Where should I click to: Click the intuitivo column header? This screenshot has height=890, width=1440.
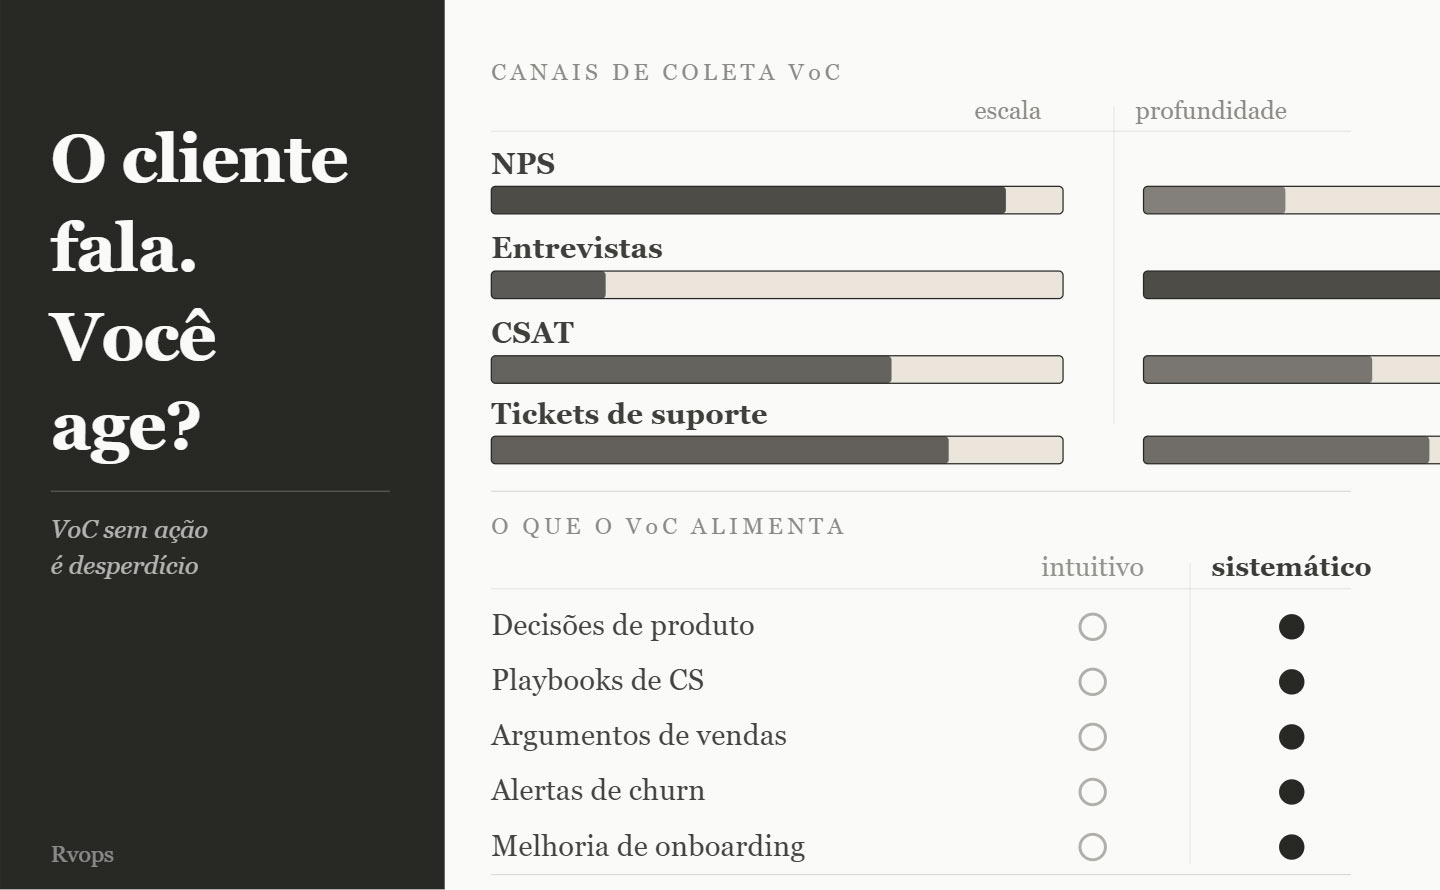[x=1092, y=567]
